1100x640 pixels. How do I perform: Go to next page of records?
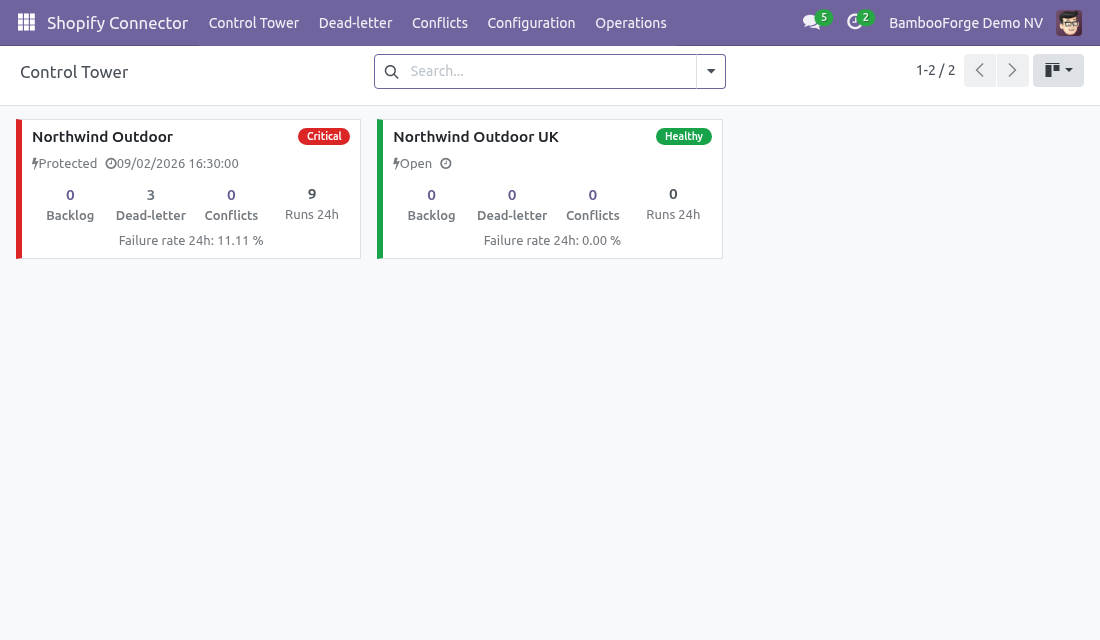pyautogui.click(x=1012, y=70)
